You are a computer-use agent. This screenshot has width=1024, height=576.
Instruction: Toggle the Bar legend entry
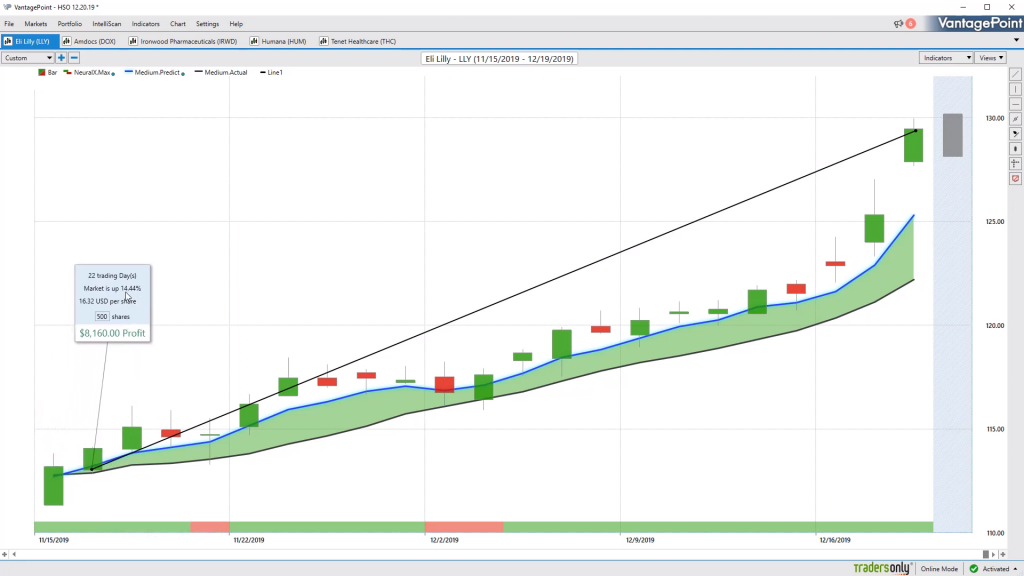48,72
